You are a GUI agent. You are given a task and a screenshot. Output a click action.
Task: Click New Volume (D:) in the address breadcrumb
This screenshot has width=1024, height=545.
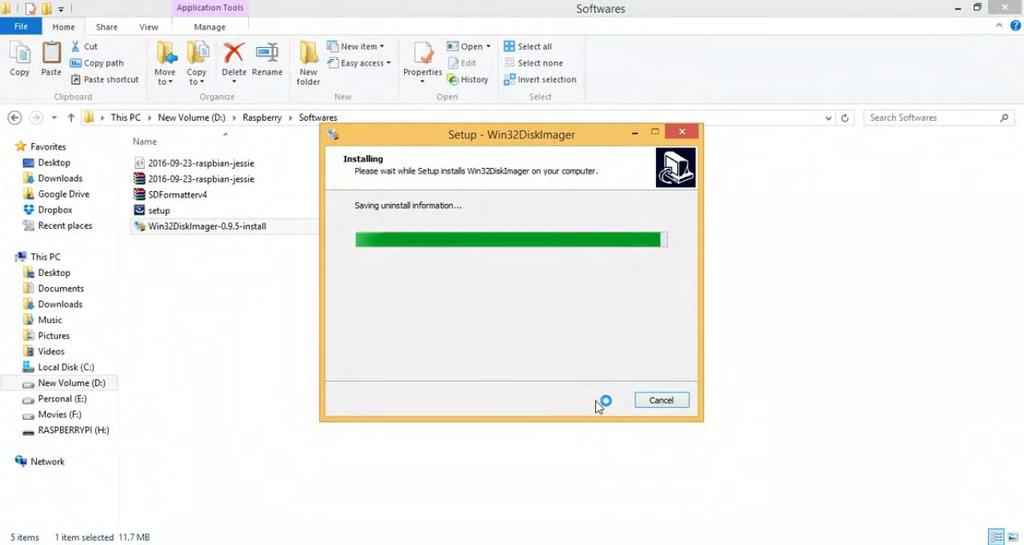191,117
